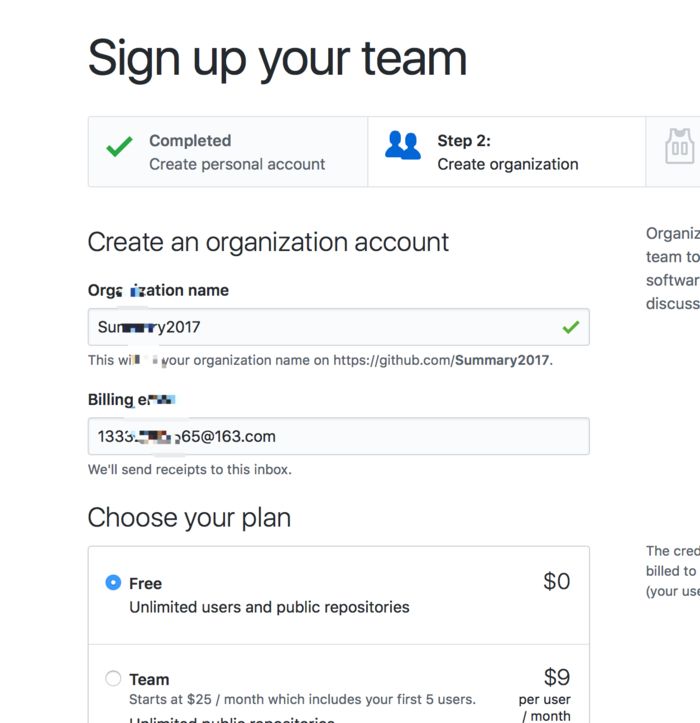Open the Completed Create personal account step

coord(237,152)
